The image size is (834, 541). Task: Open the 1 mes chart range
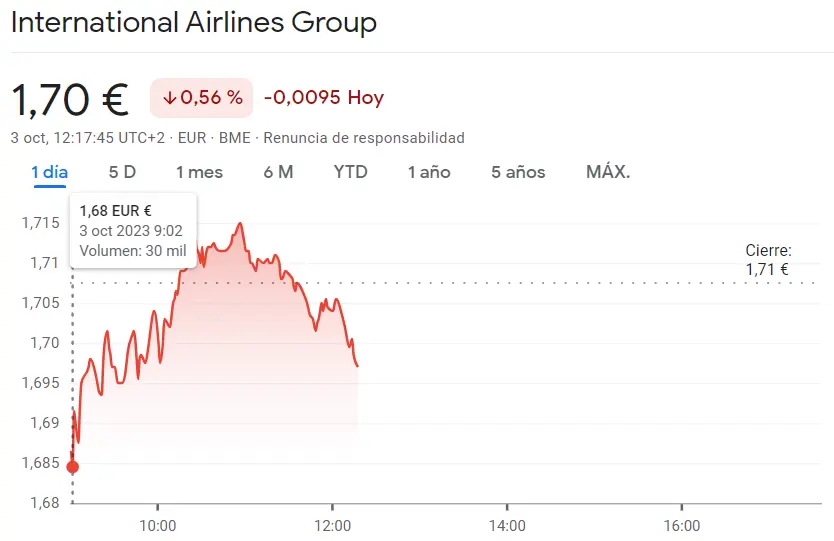click(x=199, y=172)
